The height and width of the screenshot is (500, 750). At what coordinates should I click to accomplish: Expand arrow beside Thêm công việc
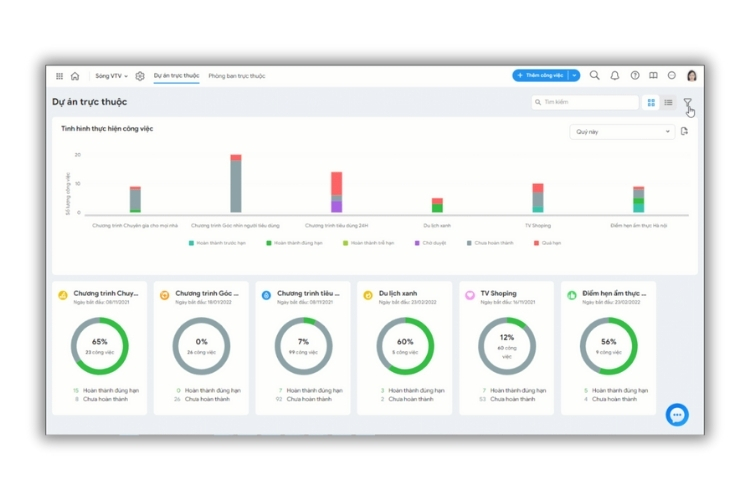pos(574,75)
